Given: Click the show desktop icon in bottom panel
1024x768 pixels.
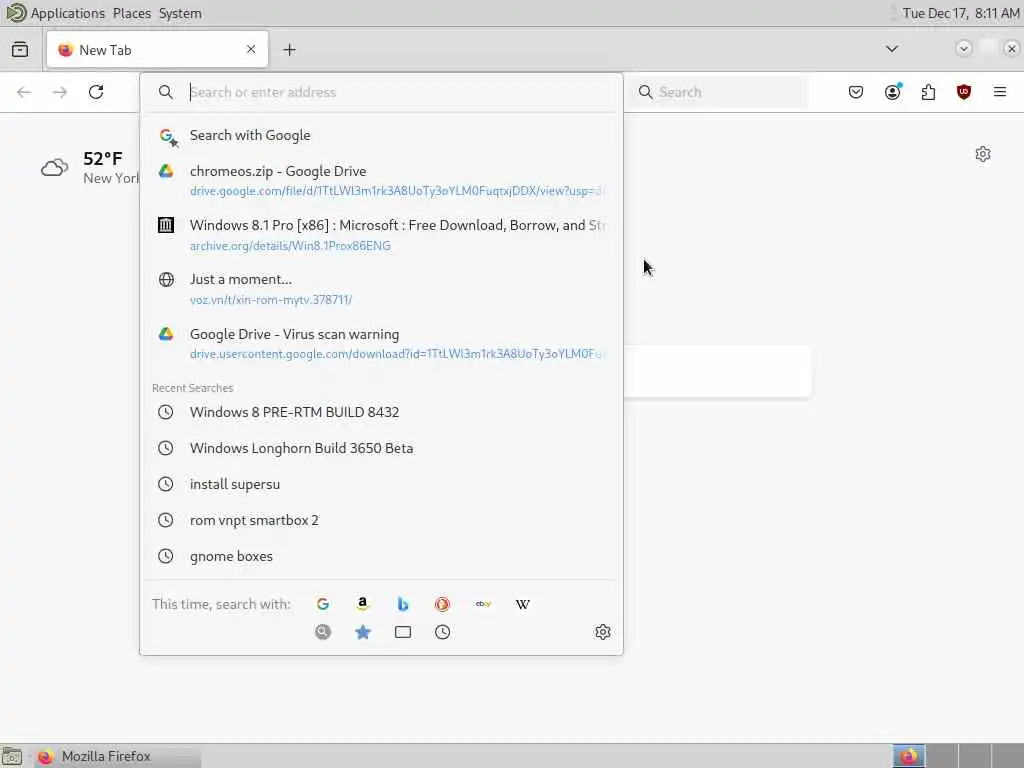Looking at the screenshot, I should (x=12, y=756).
